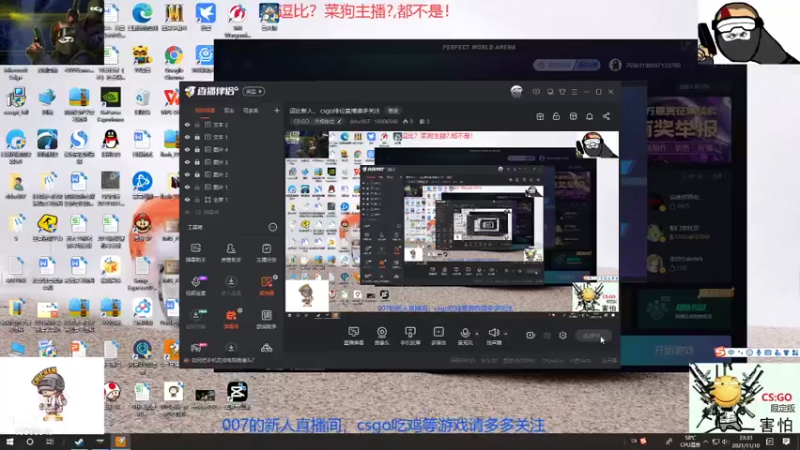This screenshot has width=800, height=450.
Task: Open the gift box icon above the preview
Action: (x=540, y=116)
